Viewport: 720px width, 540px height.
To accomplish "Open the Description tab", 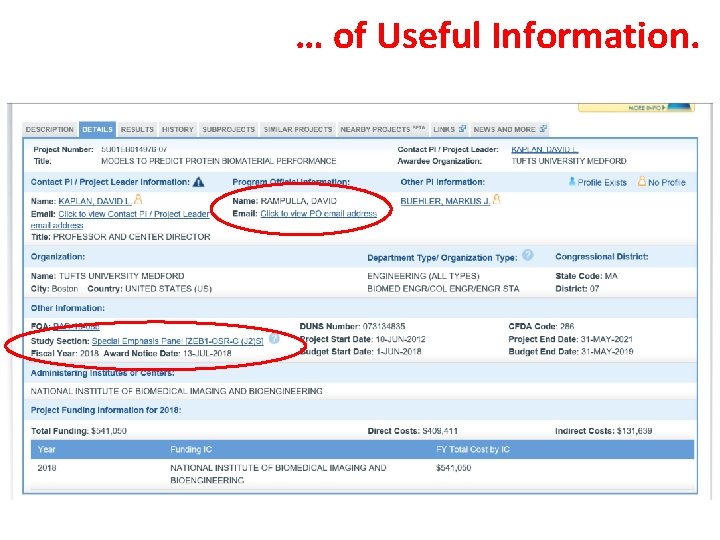I will tap(50, 129).
